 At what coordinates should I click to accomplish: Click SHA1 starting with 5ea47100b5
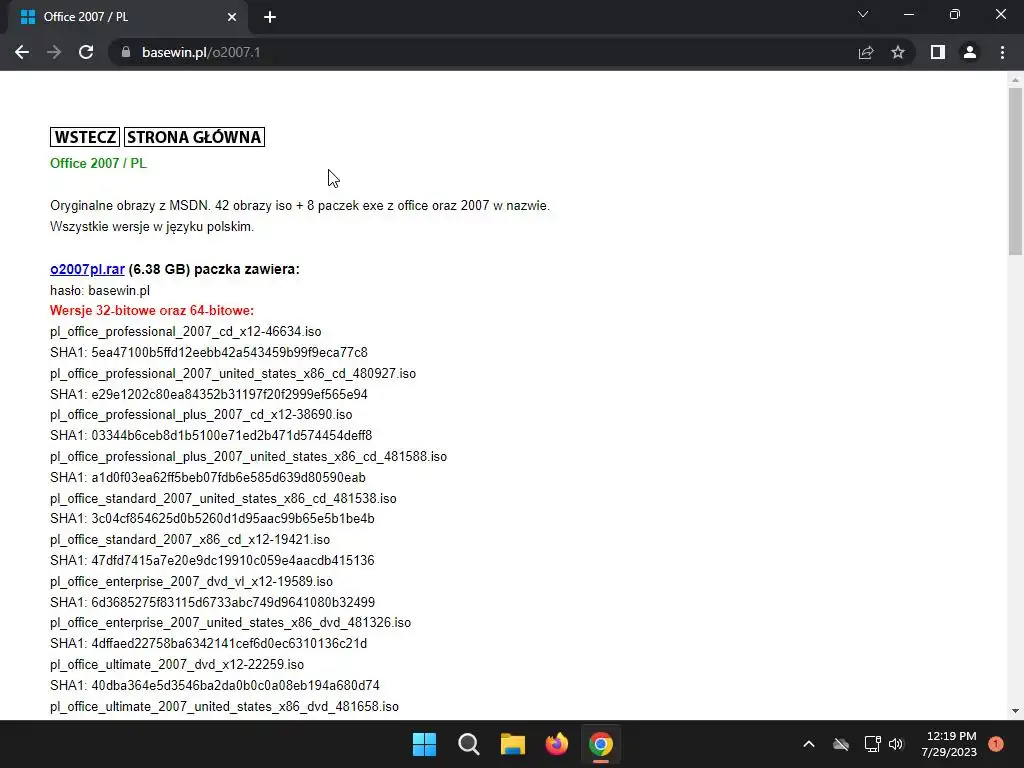209,353
